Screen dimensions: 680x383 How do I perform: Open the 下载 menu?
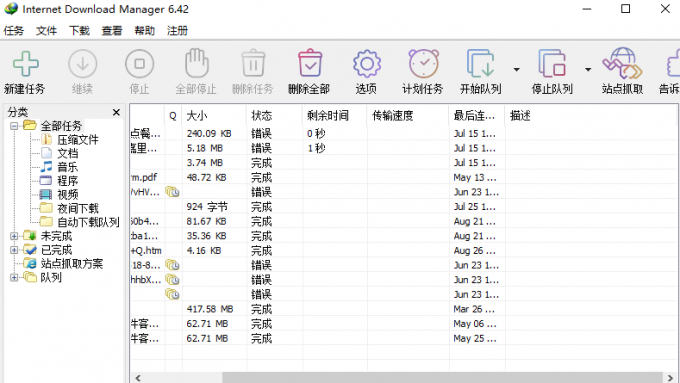79,31
